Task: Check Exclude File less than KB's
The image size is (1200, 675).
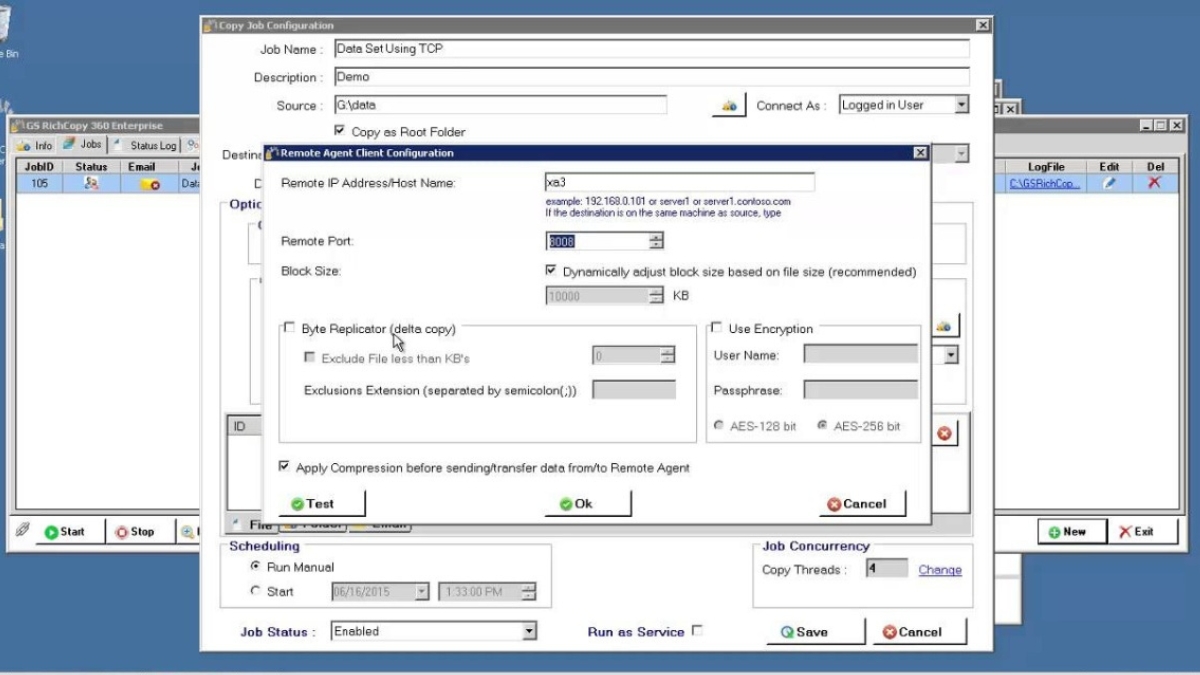Action: (309, 357)
